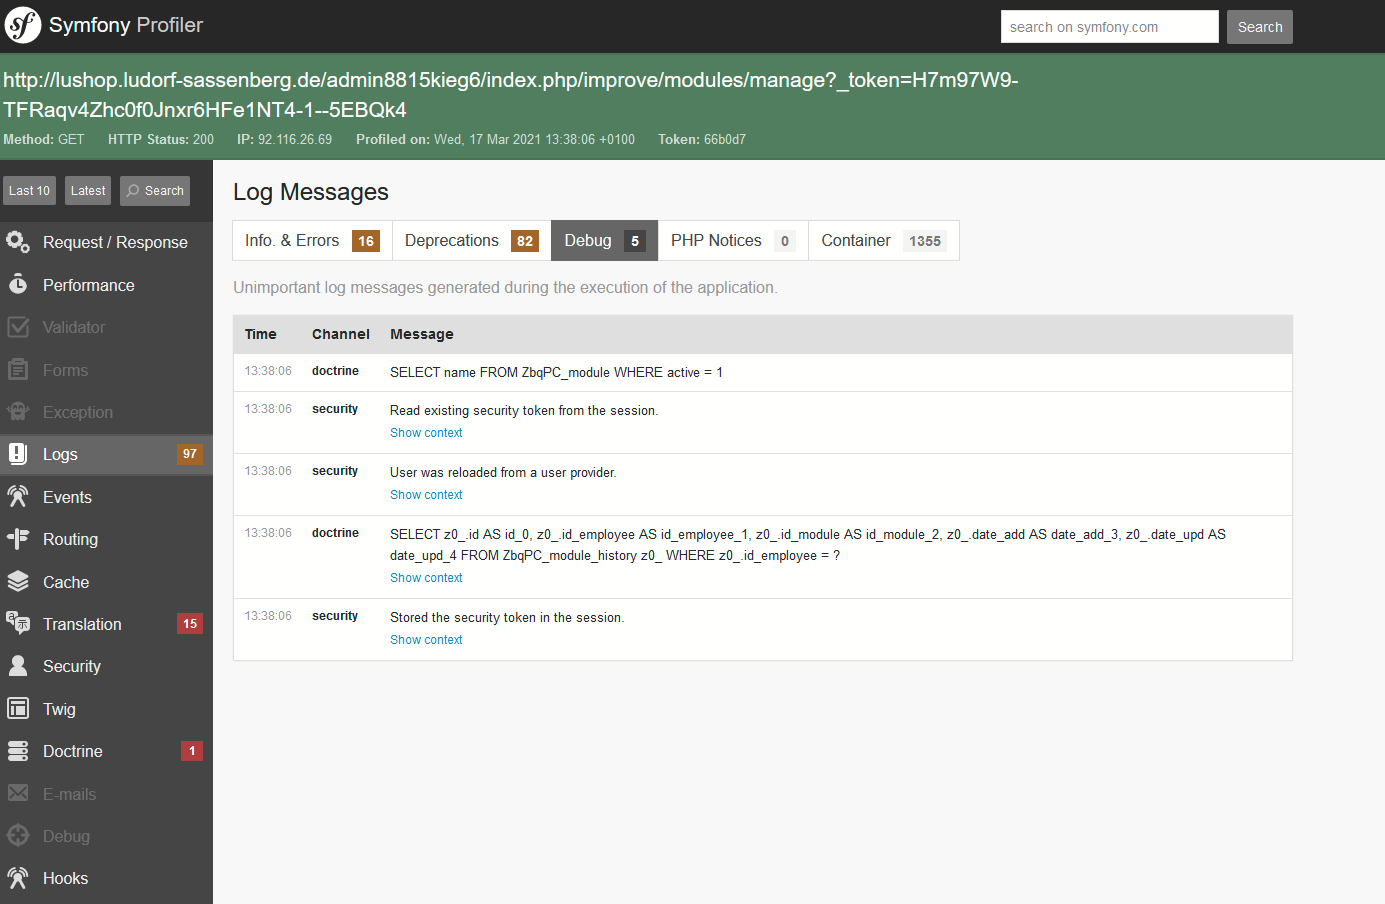
Task: Click the Channel column header
Action: 340,334
